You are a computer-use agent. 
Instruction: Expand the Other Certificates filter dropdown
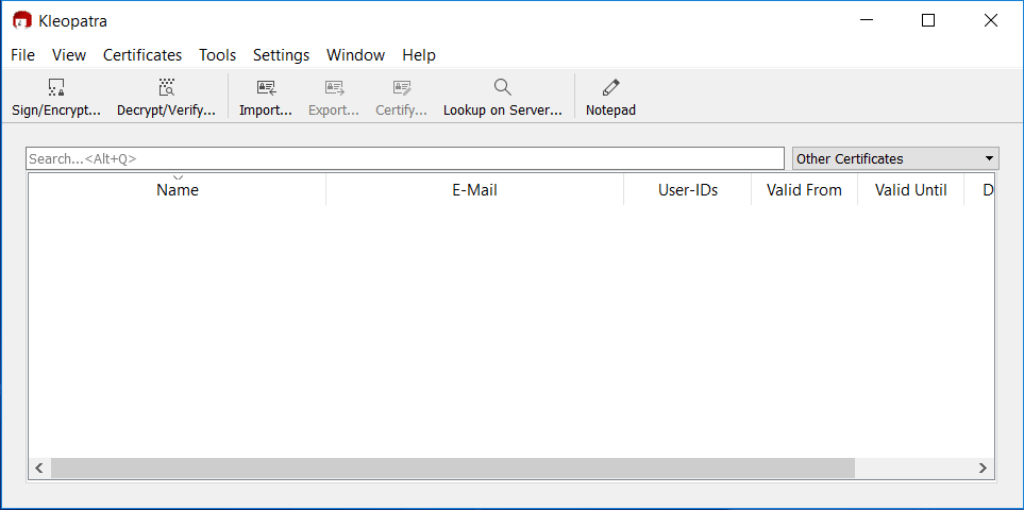click(895, 159)
